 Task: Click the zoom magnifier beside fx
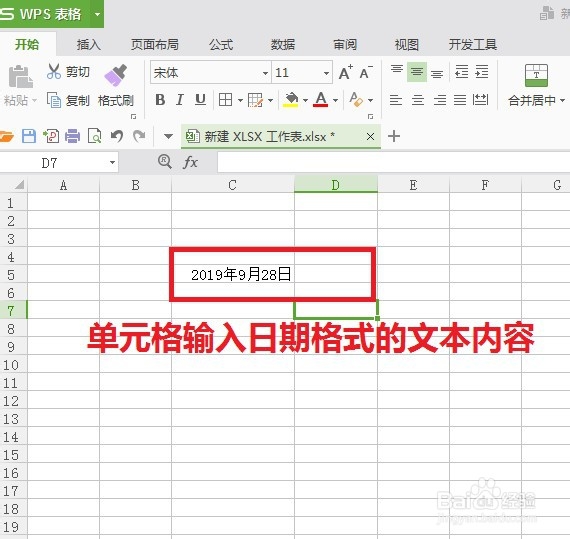point(165,161)
